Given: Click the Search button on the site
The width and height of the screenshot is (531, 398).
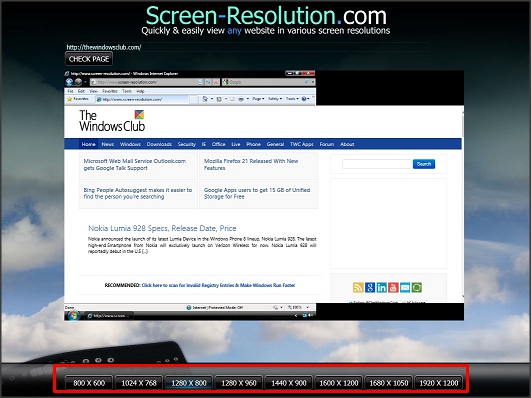Looking at the screenshot, I should (424, 164).
